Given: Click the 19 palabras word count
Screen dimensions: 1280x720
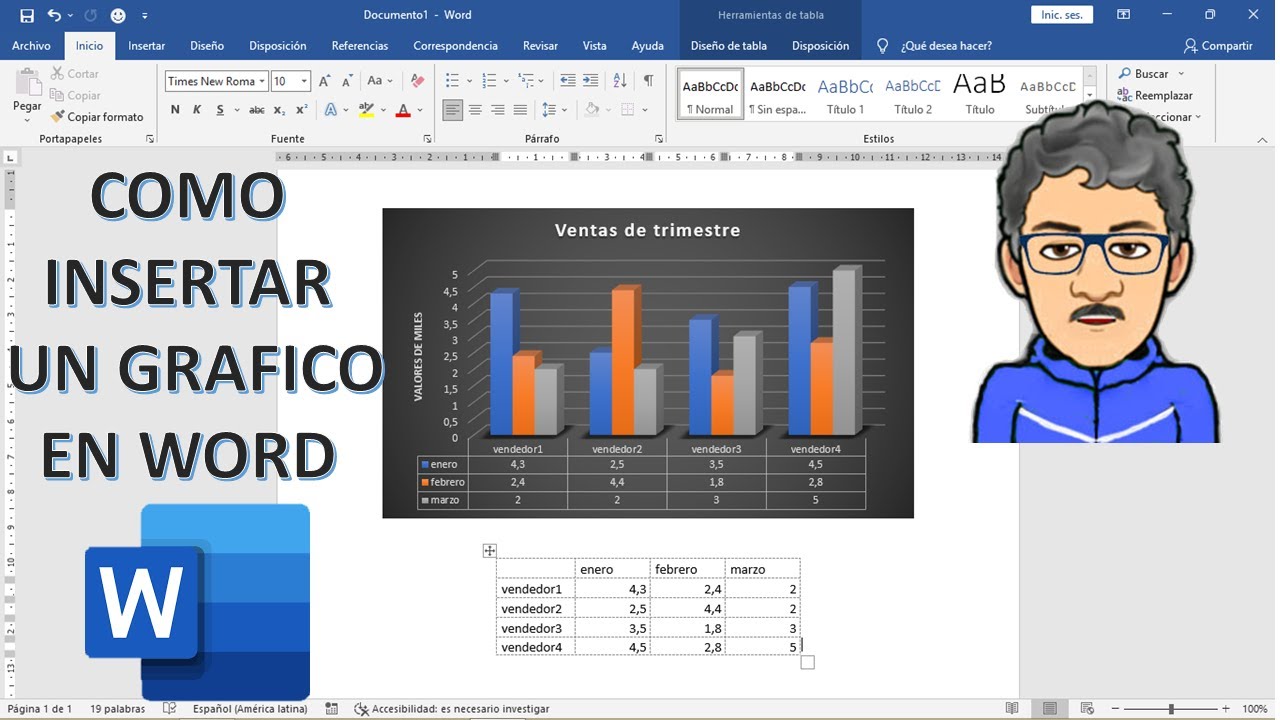Looking at the screenshot, I should 117,709.
